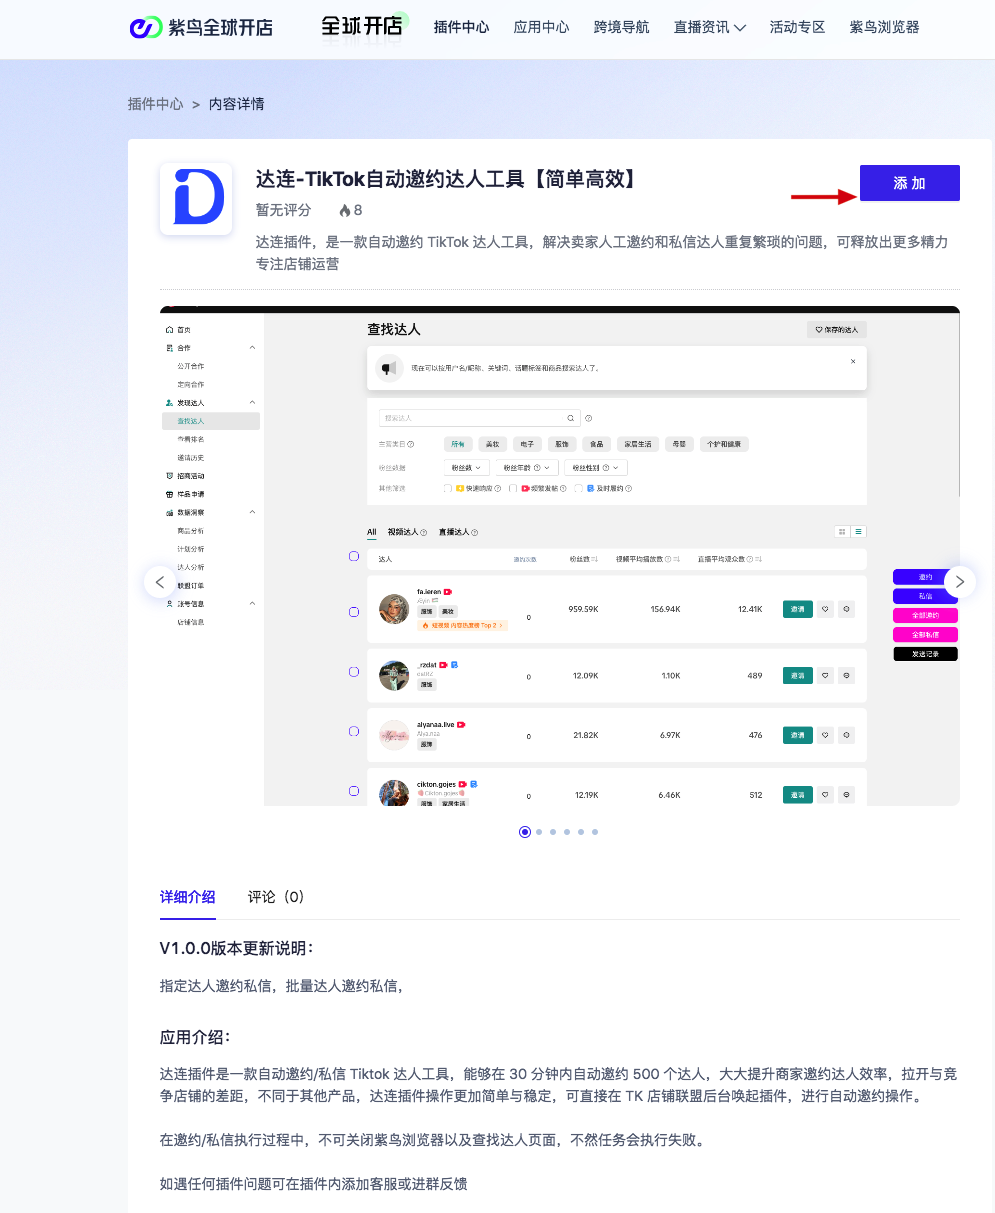Click help icon next to 直播达人 tab
Image resolution: width=995 pixels, height=1213 pixels.
pos(474,533)
